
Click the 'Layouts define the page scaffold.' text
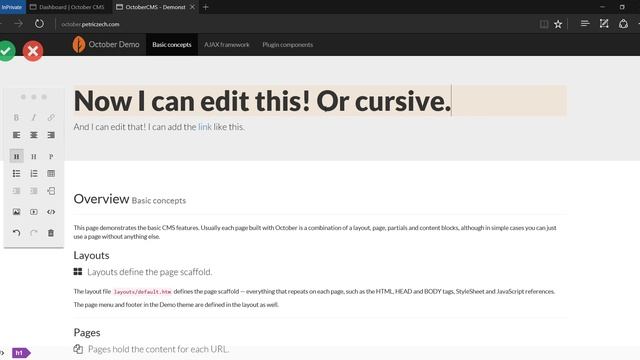click(149, 272)
